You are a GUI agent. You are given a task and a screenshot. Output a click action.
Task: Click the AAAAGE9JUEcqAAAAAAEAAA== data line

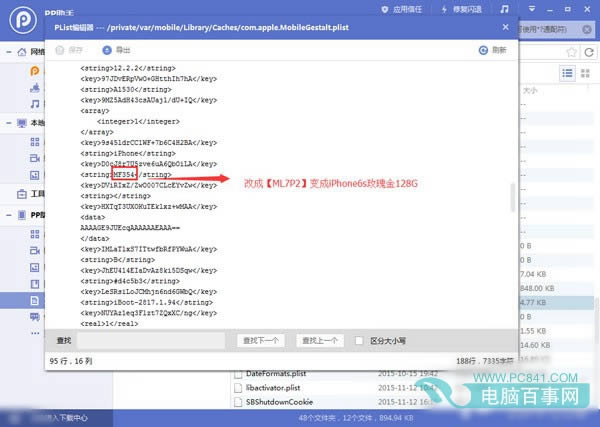130,228
